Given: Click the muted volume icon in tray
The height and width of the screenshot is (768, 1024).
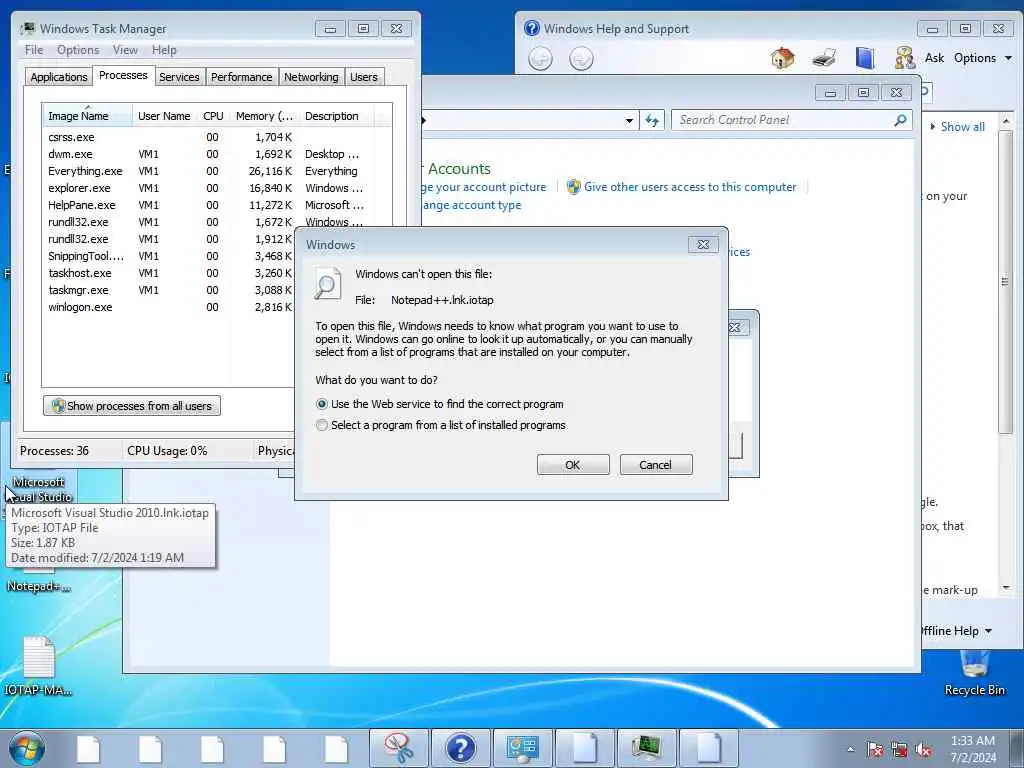Looking at the screenshot, I should click(923, 749).
